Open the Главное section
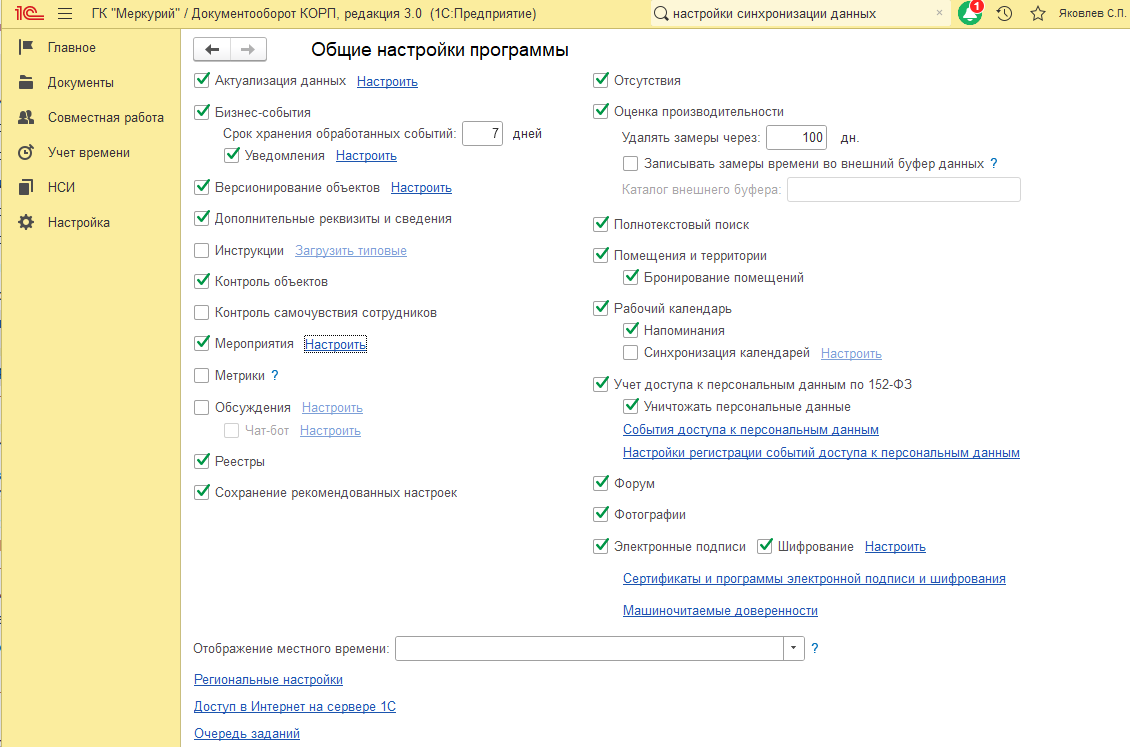1130x747 pixels. click(x=71, y=48)
